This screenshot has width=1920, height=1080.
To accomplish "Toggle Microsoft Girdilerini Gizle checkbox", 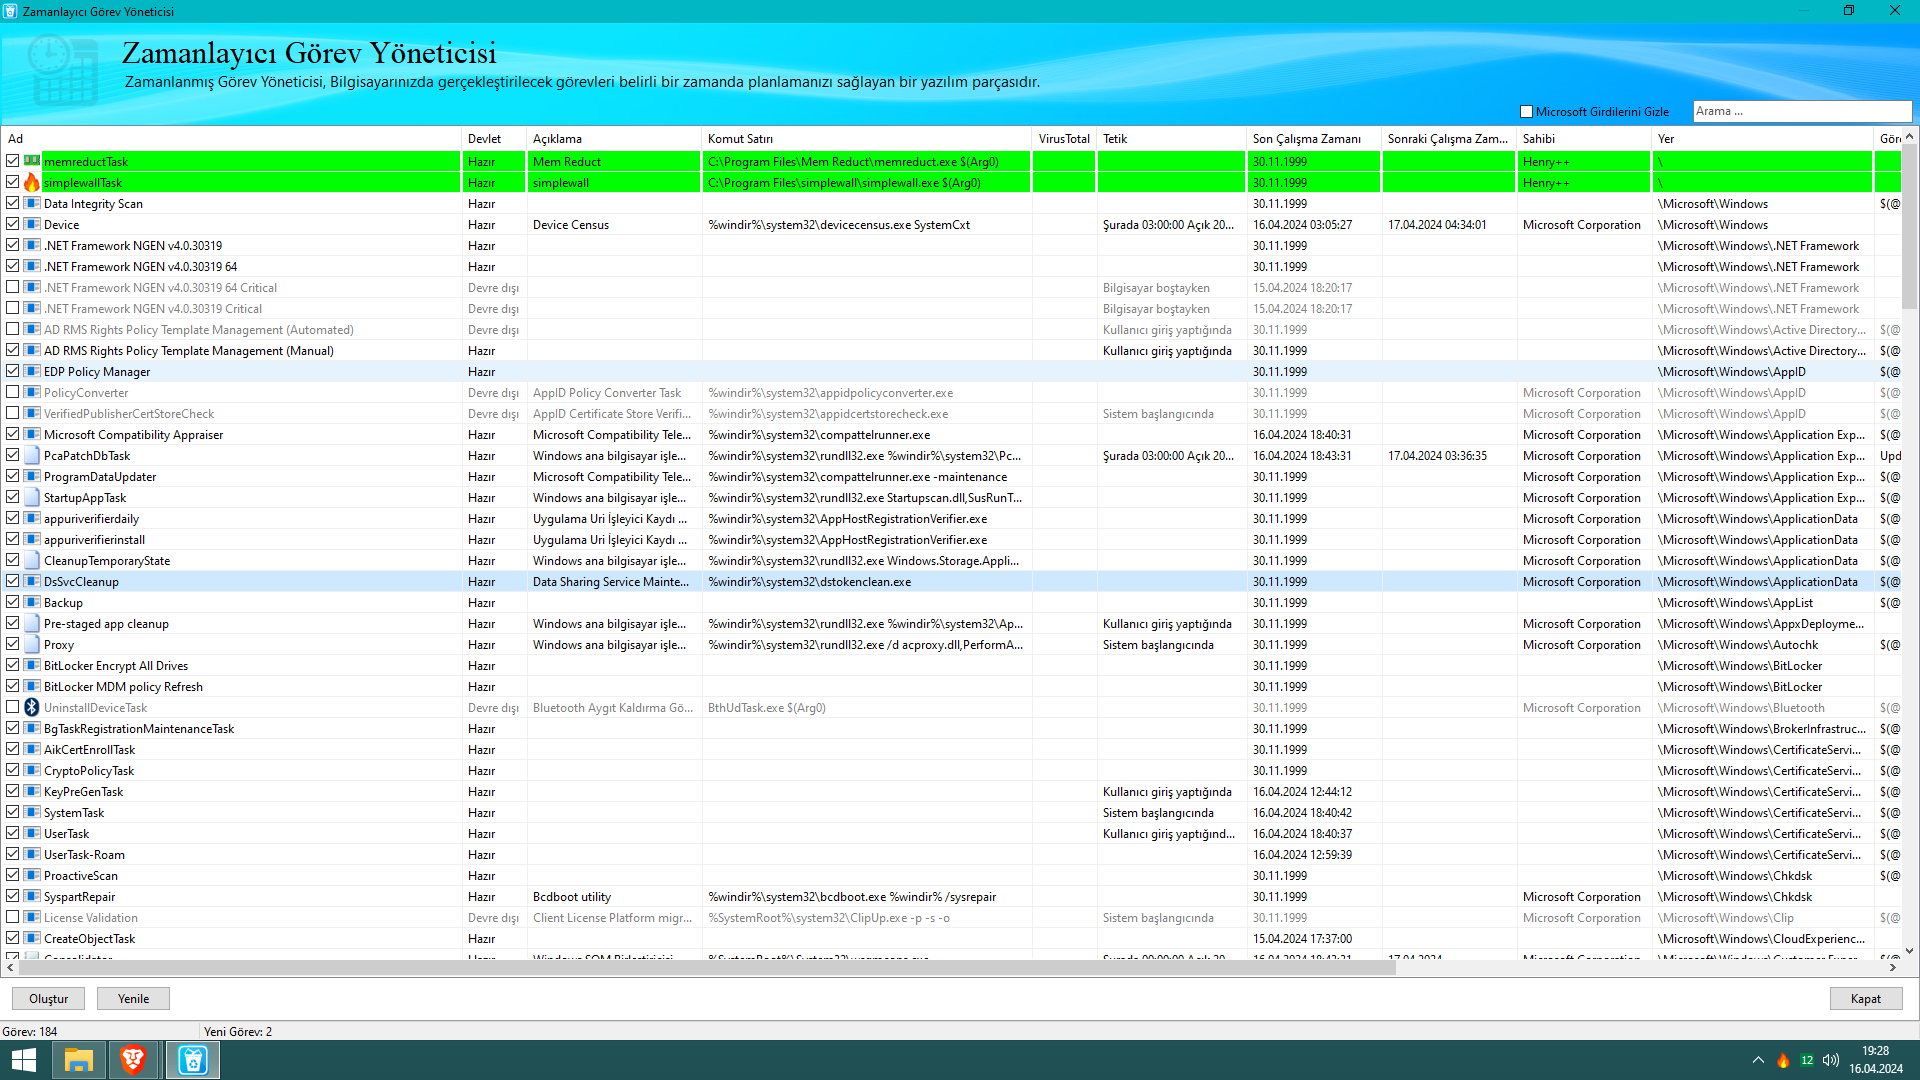I will [x=1526, y=112].
